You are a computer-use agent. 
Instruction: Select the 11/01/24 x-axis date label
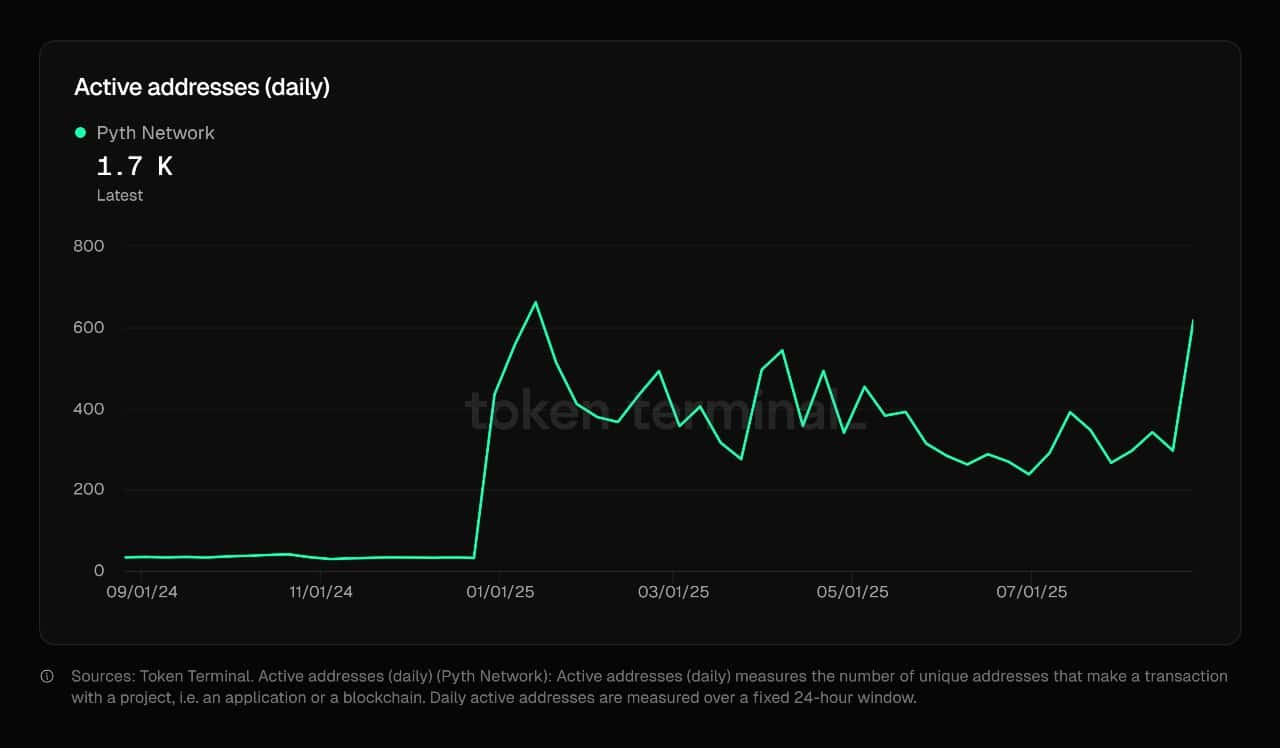320,592
